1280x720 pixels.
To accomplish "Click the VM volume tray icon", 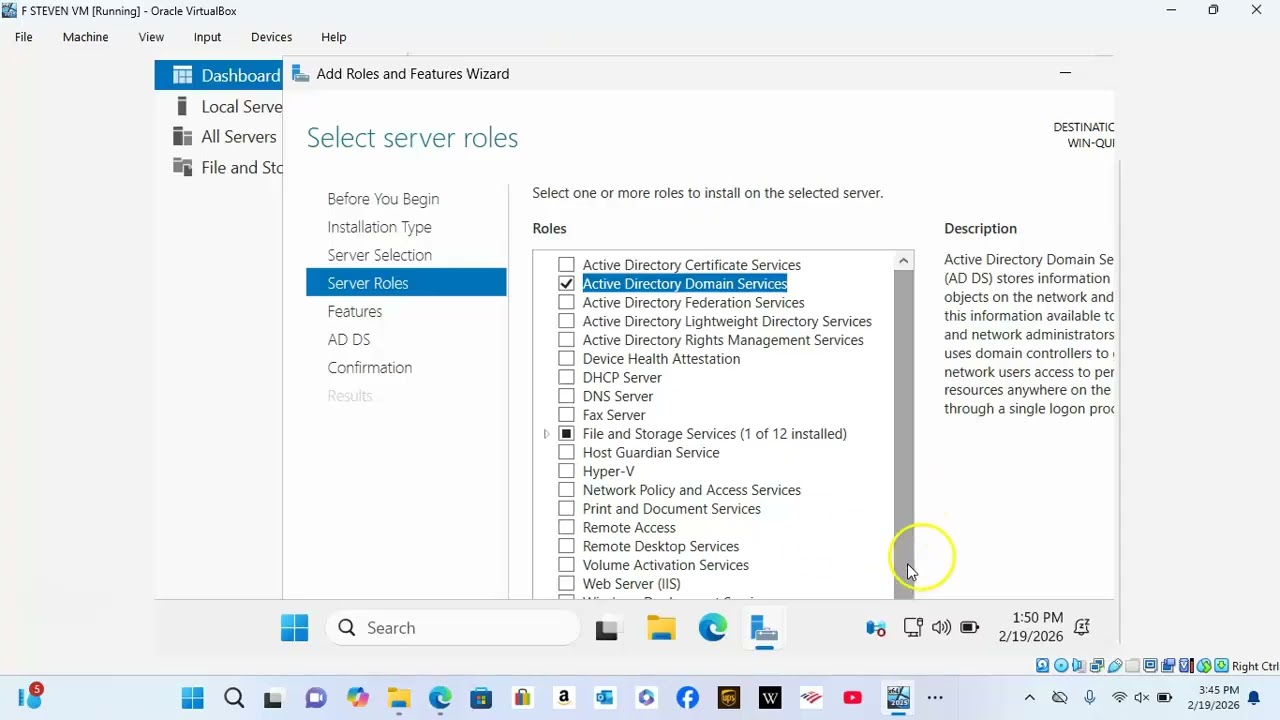I will pyautogui.click(x=941, y=628).
